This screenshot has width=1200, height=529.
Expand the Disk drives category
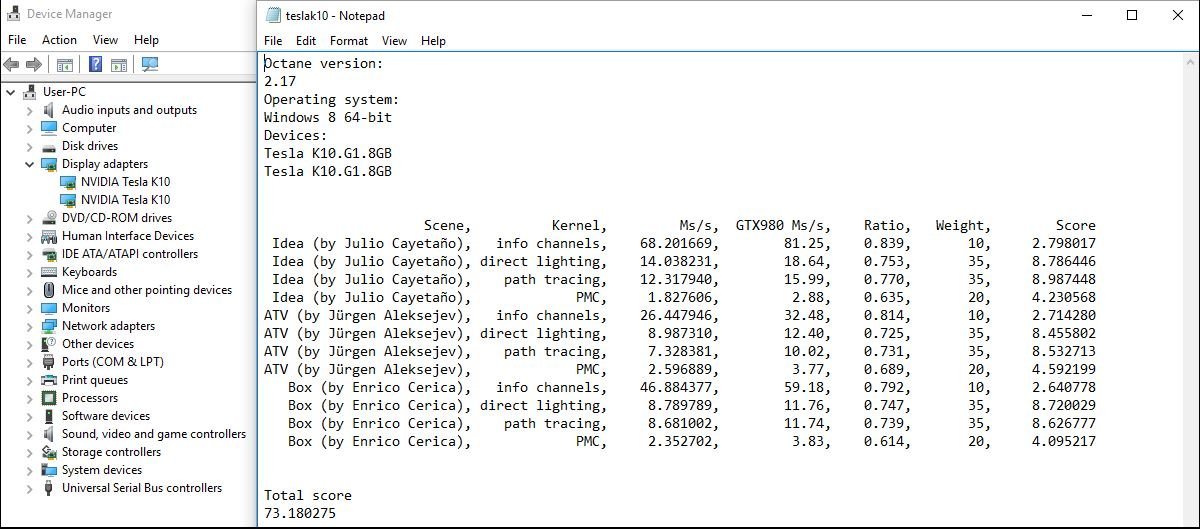(30, 146)
